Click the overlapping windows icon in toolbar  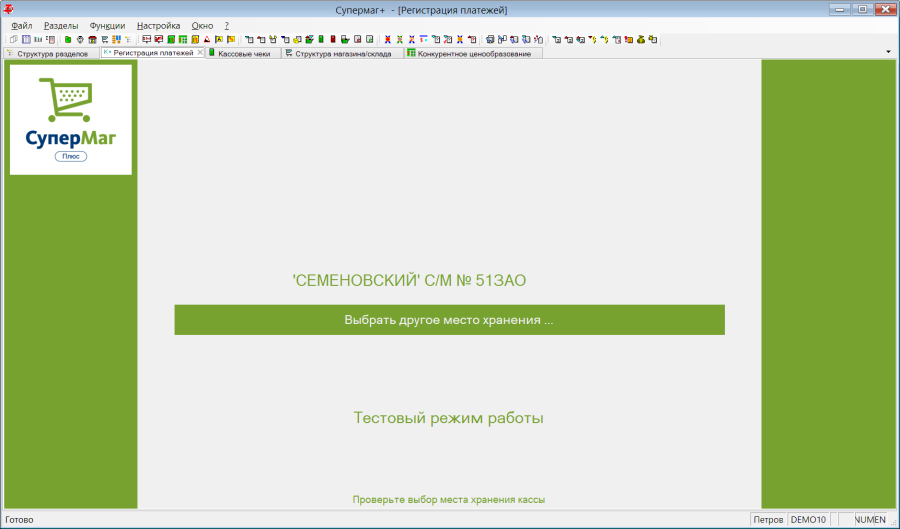(14, 40)
